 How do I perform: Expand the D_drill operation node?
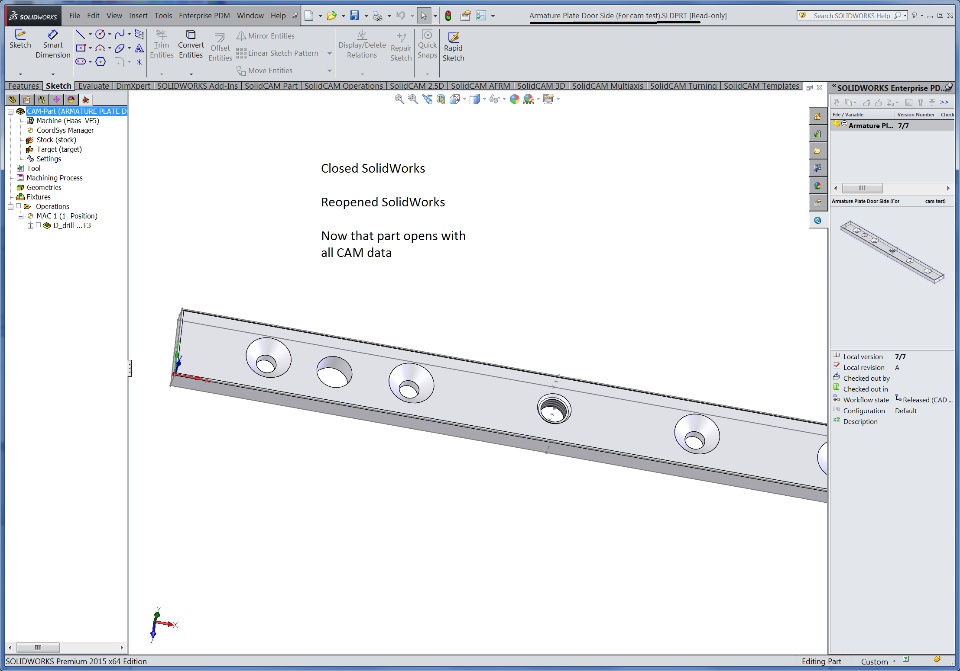(31, 225)
